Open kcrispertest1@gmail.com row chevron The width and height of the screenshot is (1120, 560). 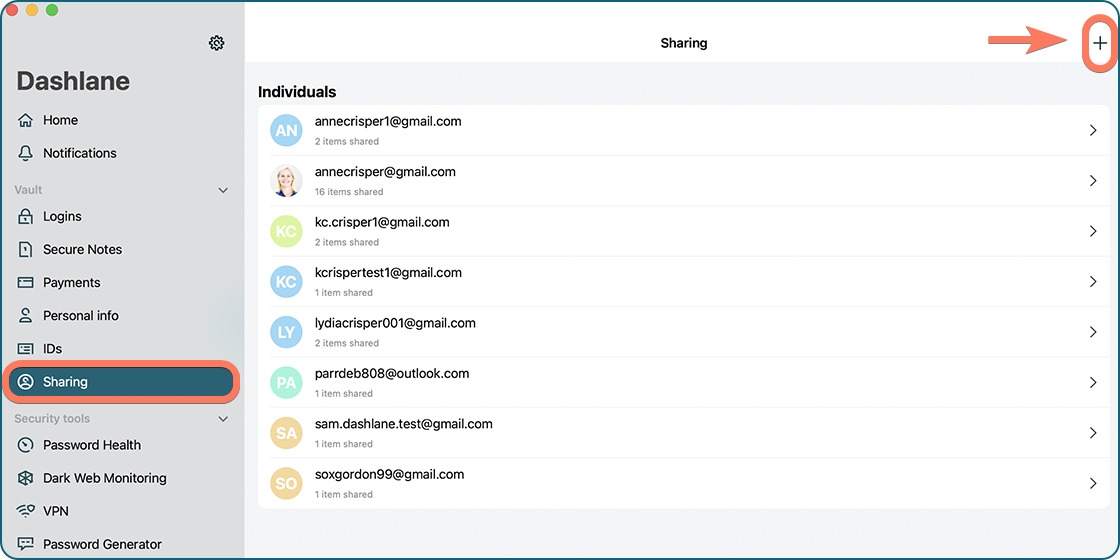[x=1093, y=281]
